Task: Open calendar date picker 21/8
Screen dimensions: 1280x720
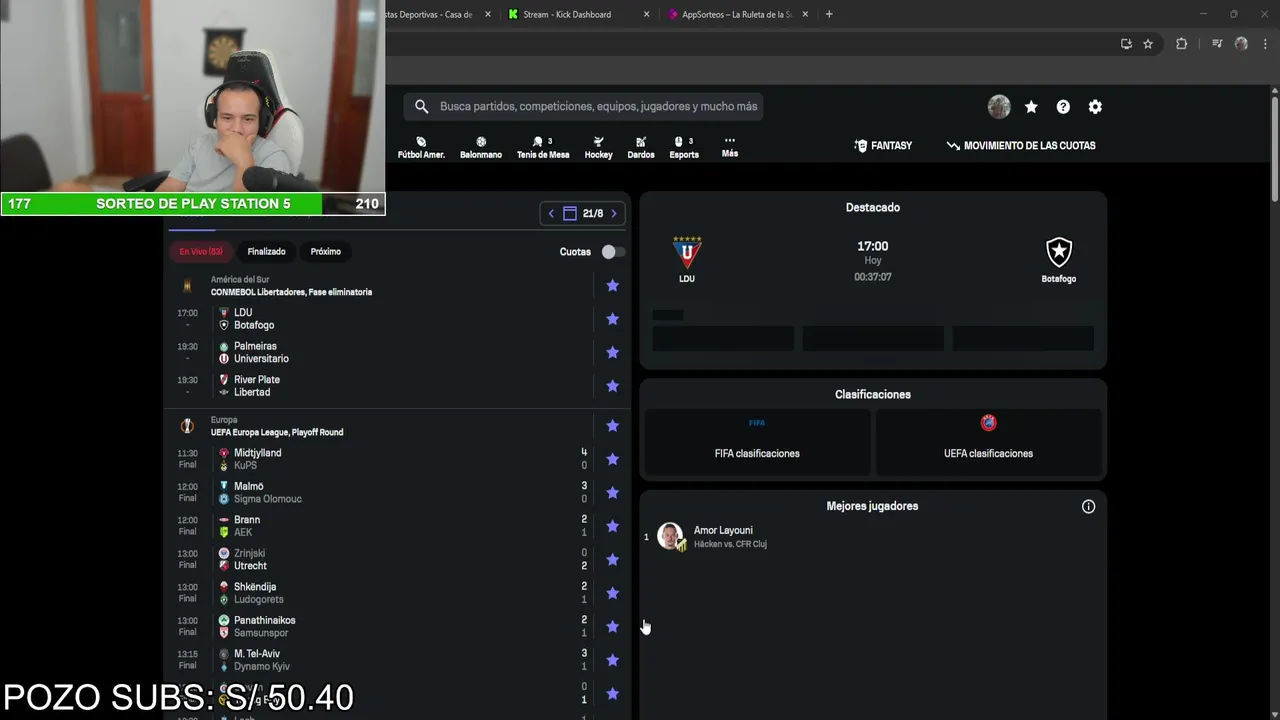Action: [x=583, y=213]
